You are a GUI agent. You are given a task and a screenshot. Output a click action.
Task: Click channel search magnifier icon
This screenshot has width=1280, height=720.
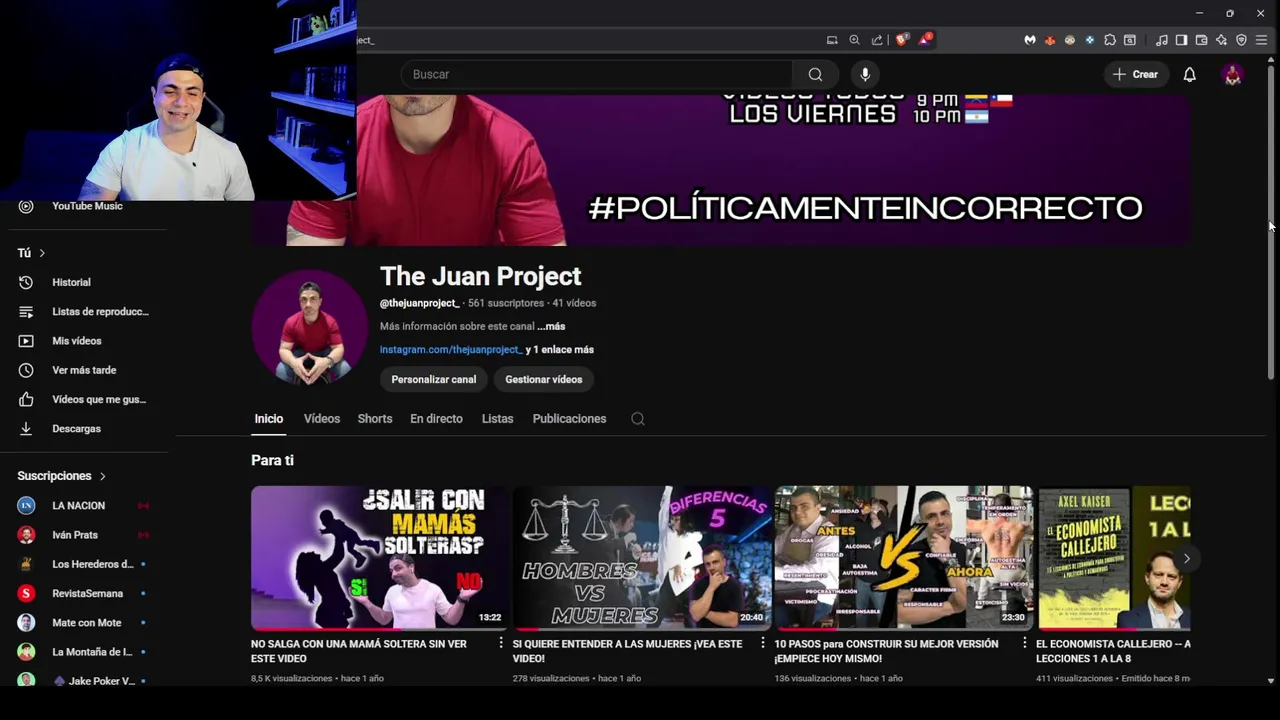pos(638,419)
